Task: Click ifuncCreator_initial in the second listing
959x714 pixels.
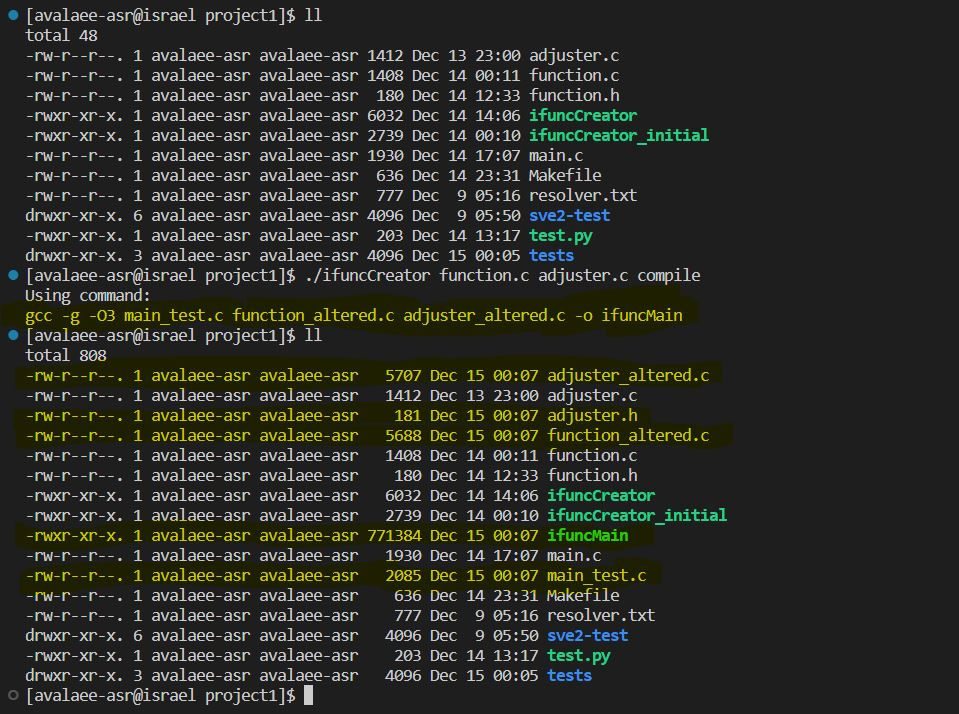Action: coord(637,515)
